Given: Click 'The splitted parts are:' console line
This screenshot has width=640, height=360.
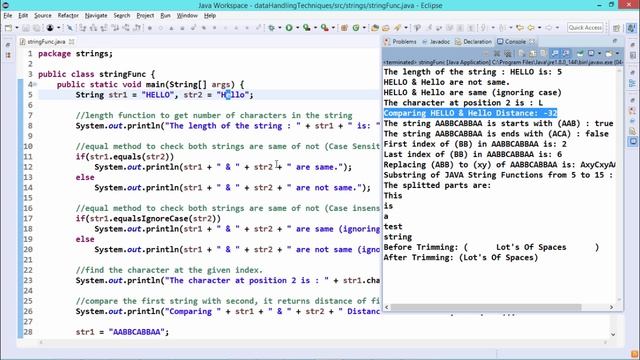Looking at the screenshot, I should (x=438, y=185).
